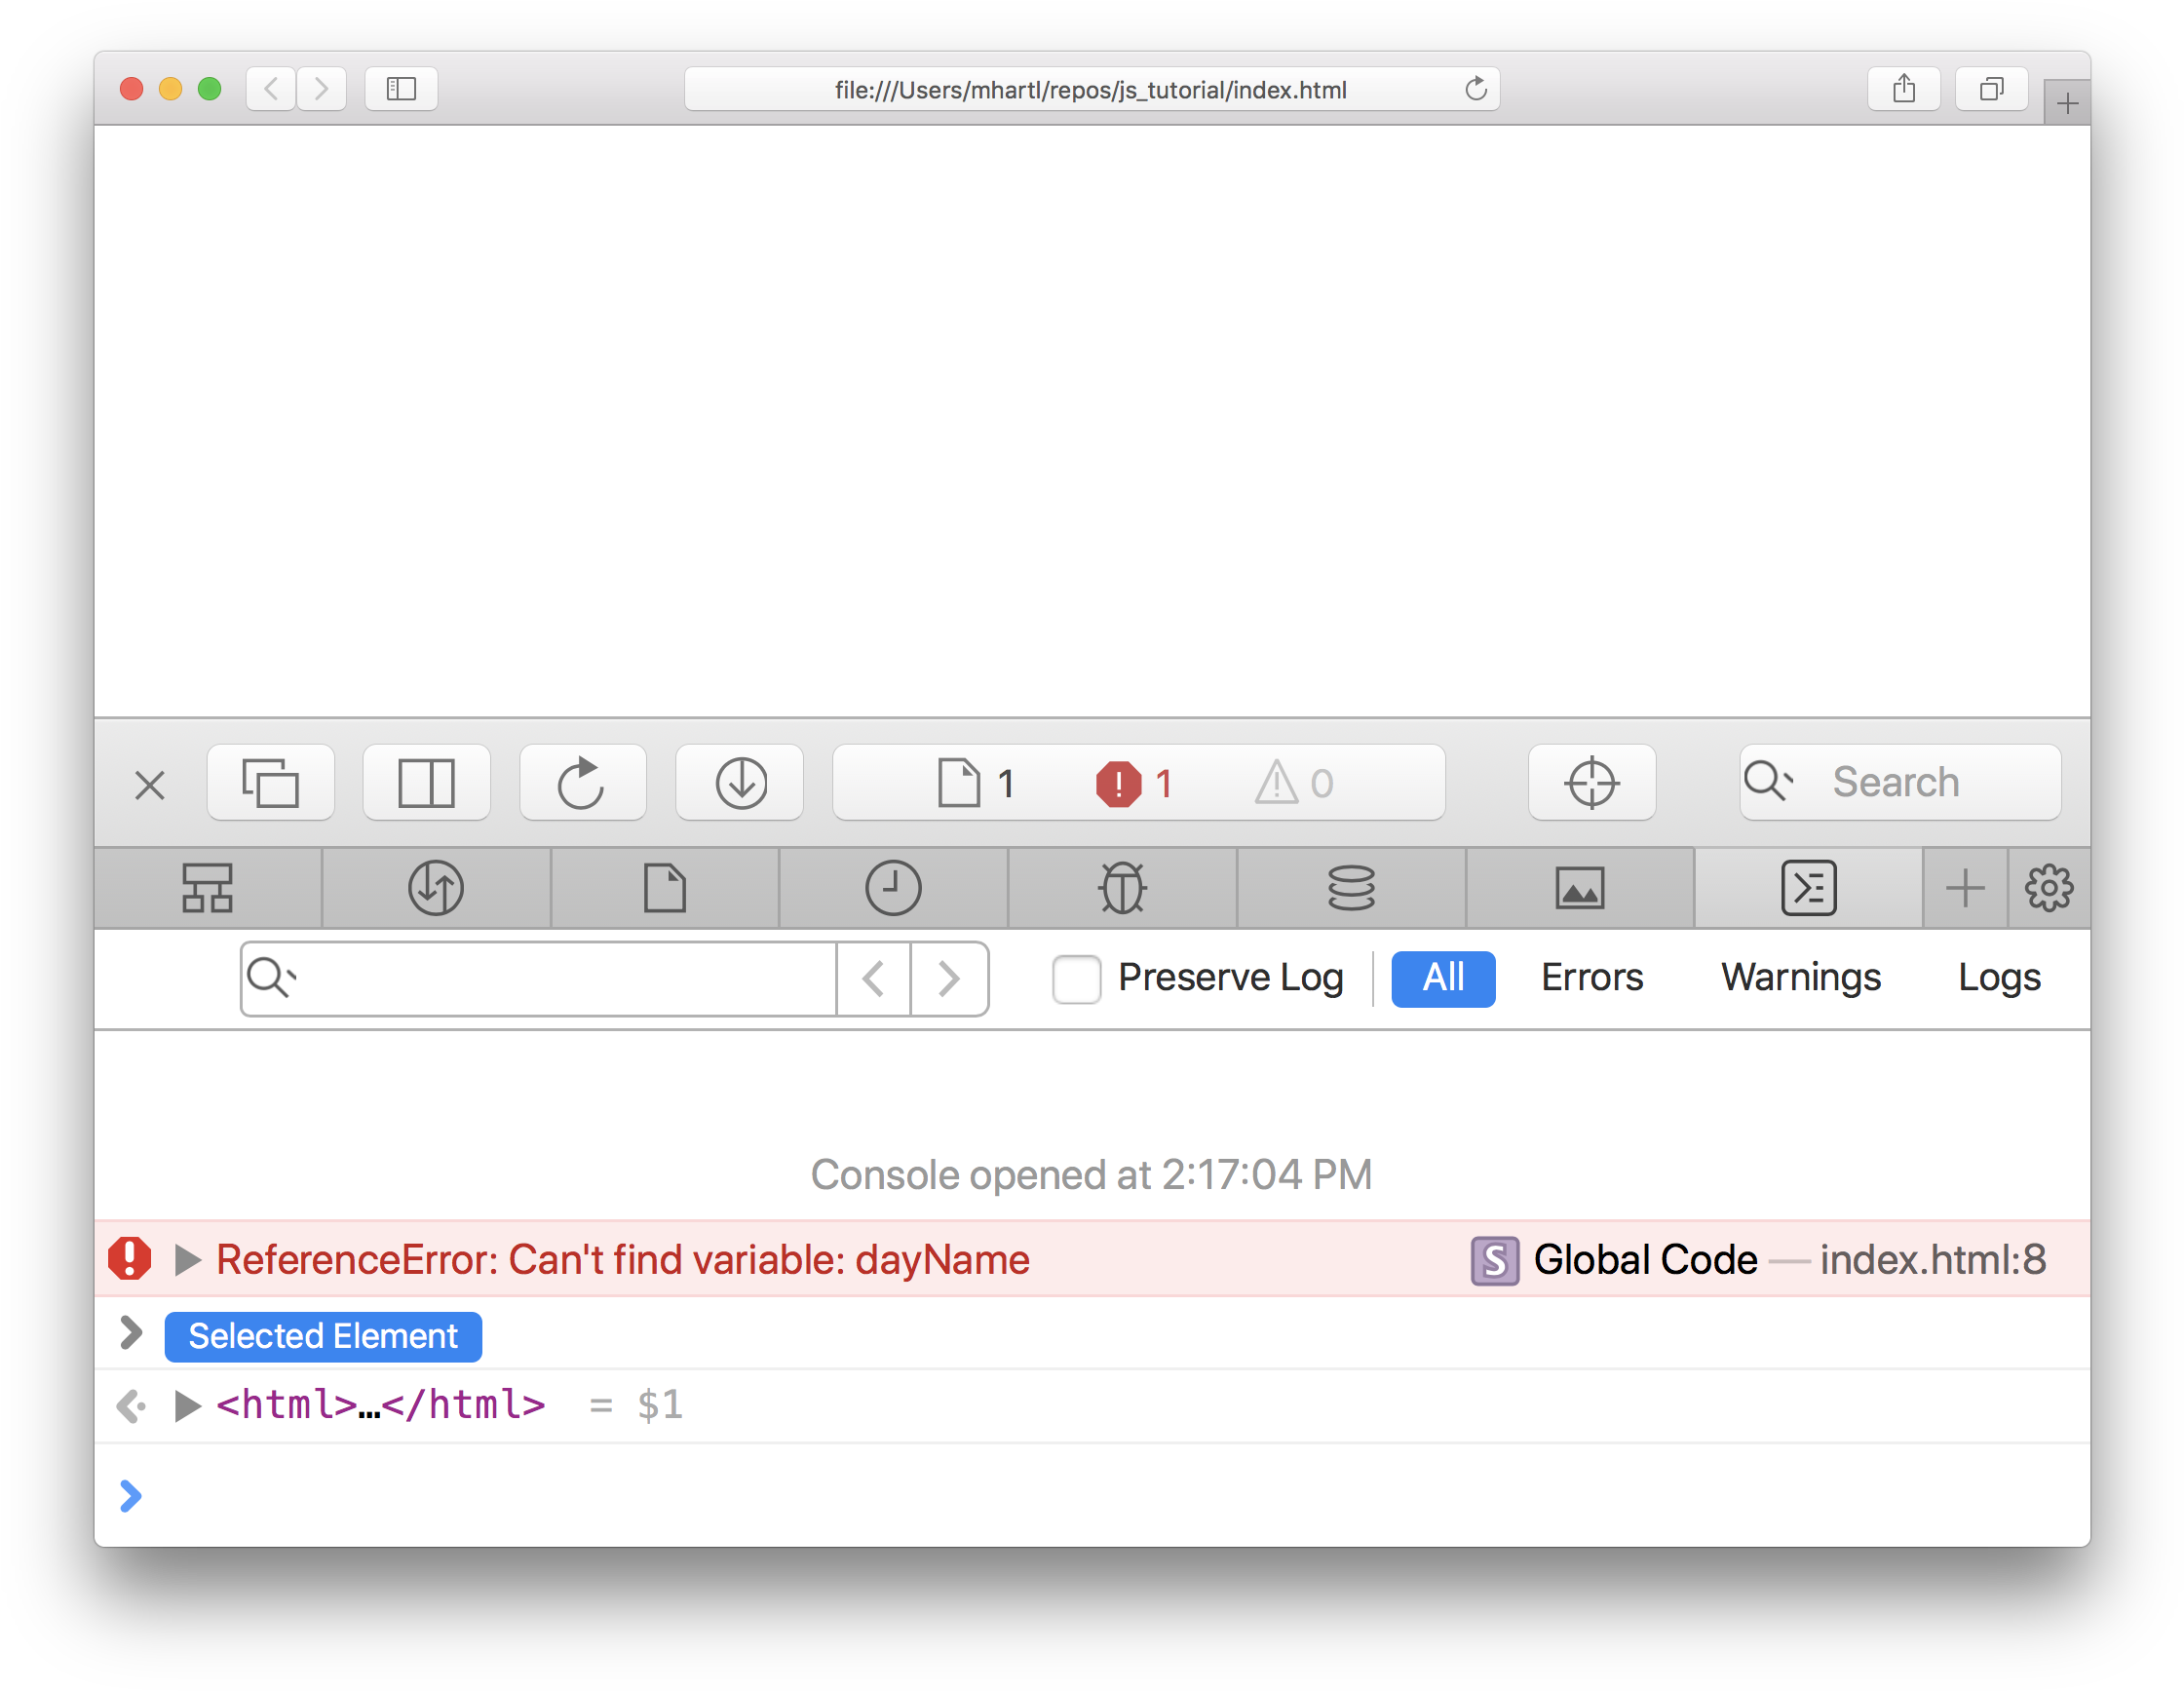Click the console filter search field
This screenshot has width=2184, height=1691.
[540, 978]
